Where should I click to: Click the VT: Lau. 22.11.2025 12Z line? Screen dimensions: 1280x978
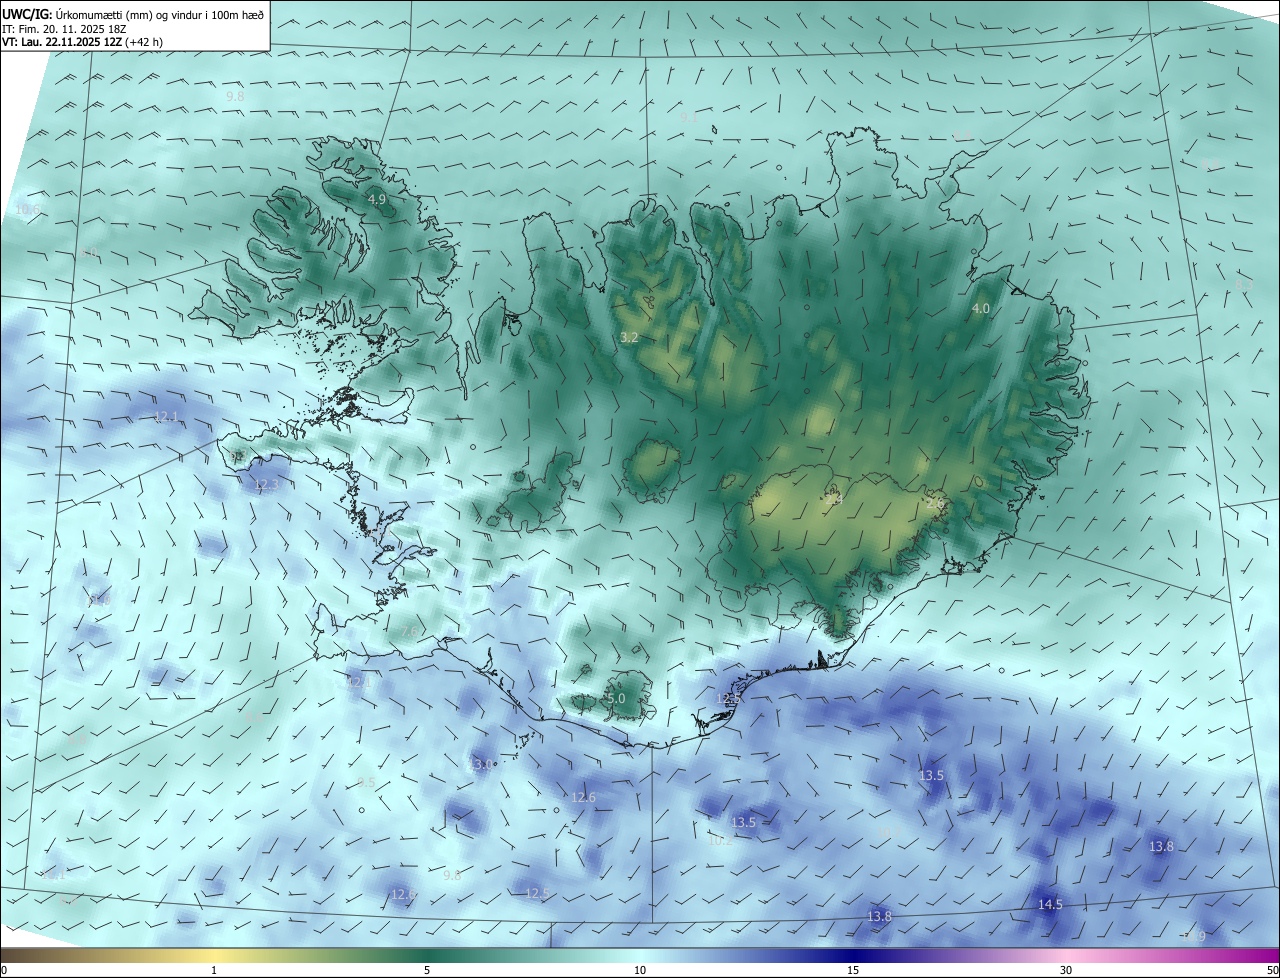tap(82, 42)
